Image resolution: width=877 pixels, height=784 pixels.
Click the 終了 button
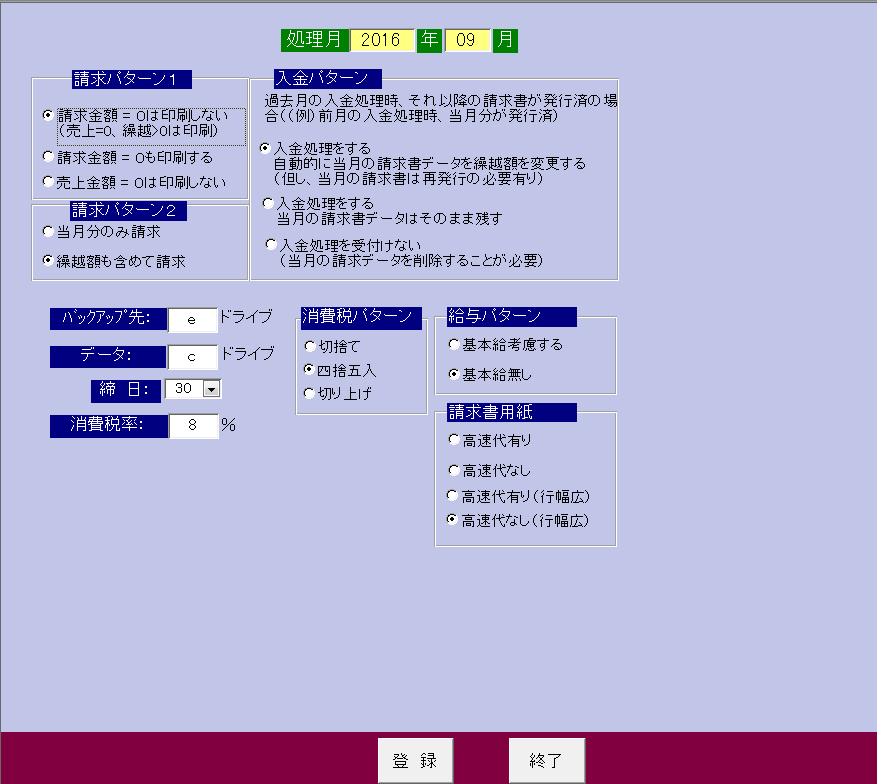click(546, 761)
